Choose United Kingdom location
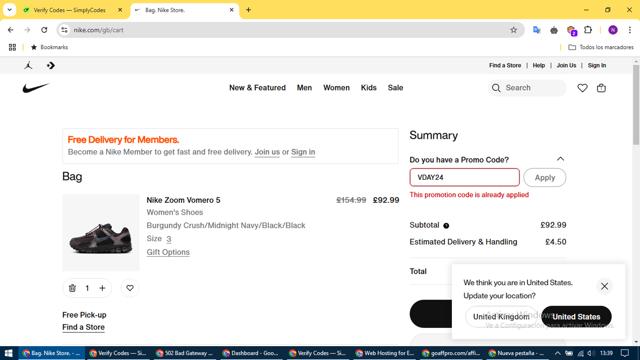 501,317
